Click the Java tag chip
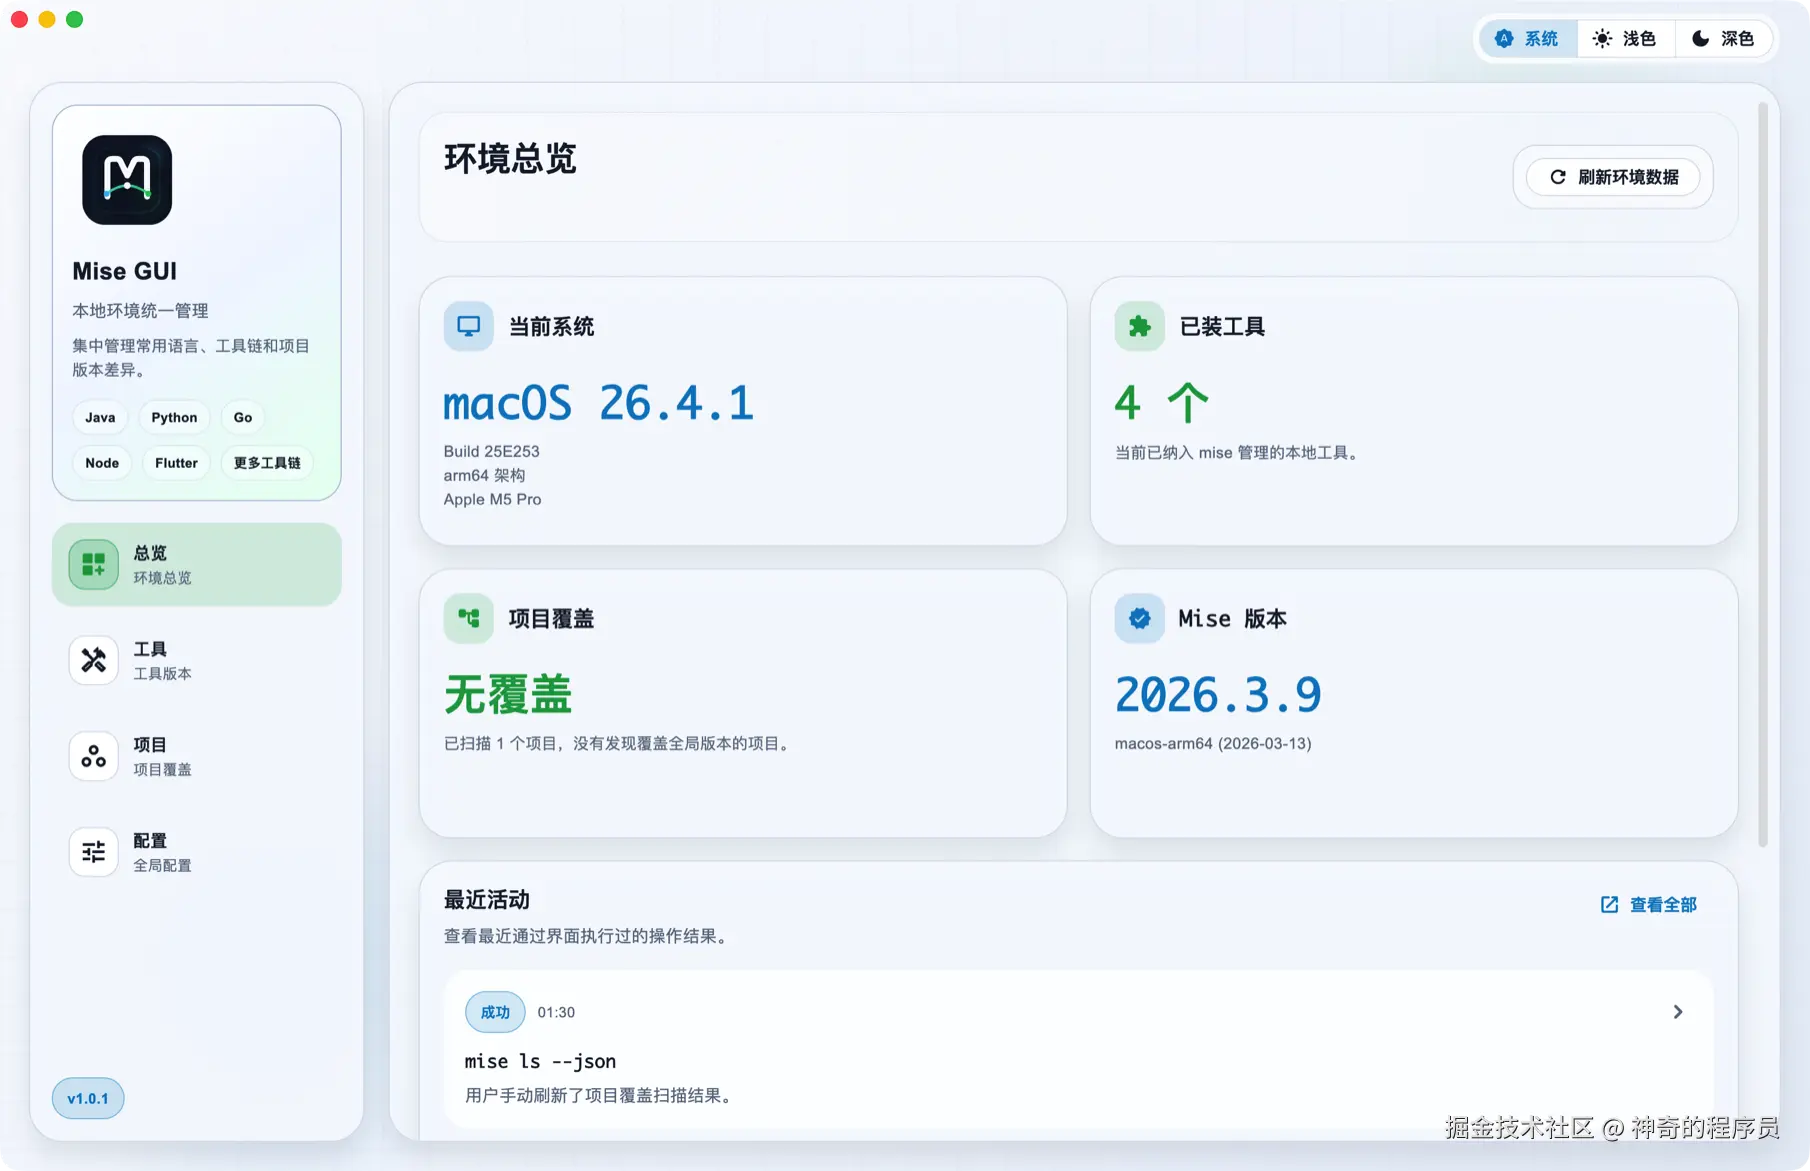The width and height of the screenshot is (1810, 1171). tap(100, 417)
